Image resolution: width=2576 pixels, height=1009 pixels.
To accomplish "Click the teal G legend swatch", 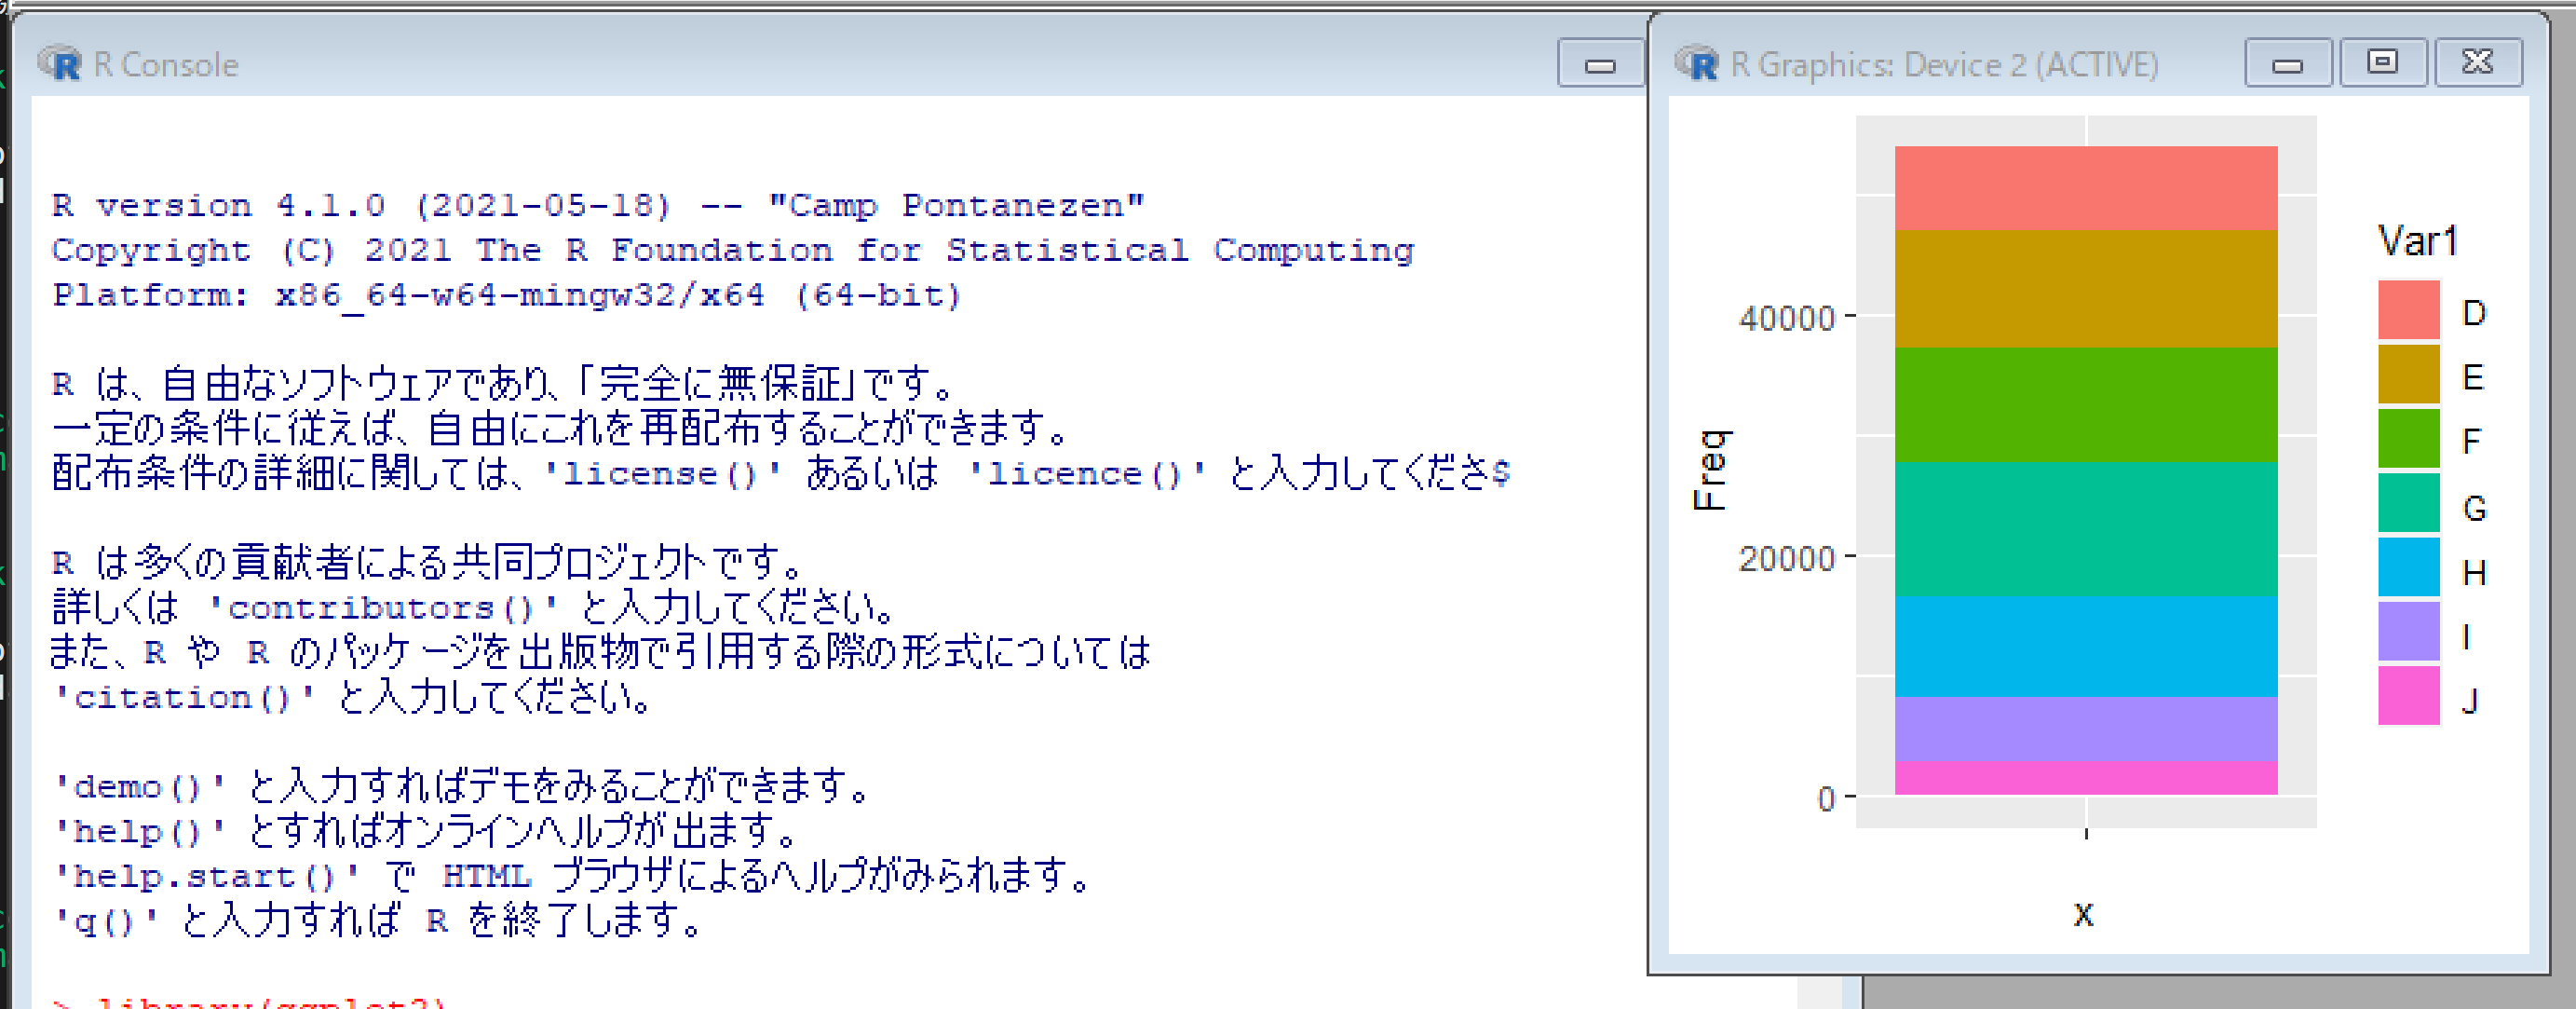I will [2409, 505].
